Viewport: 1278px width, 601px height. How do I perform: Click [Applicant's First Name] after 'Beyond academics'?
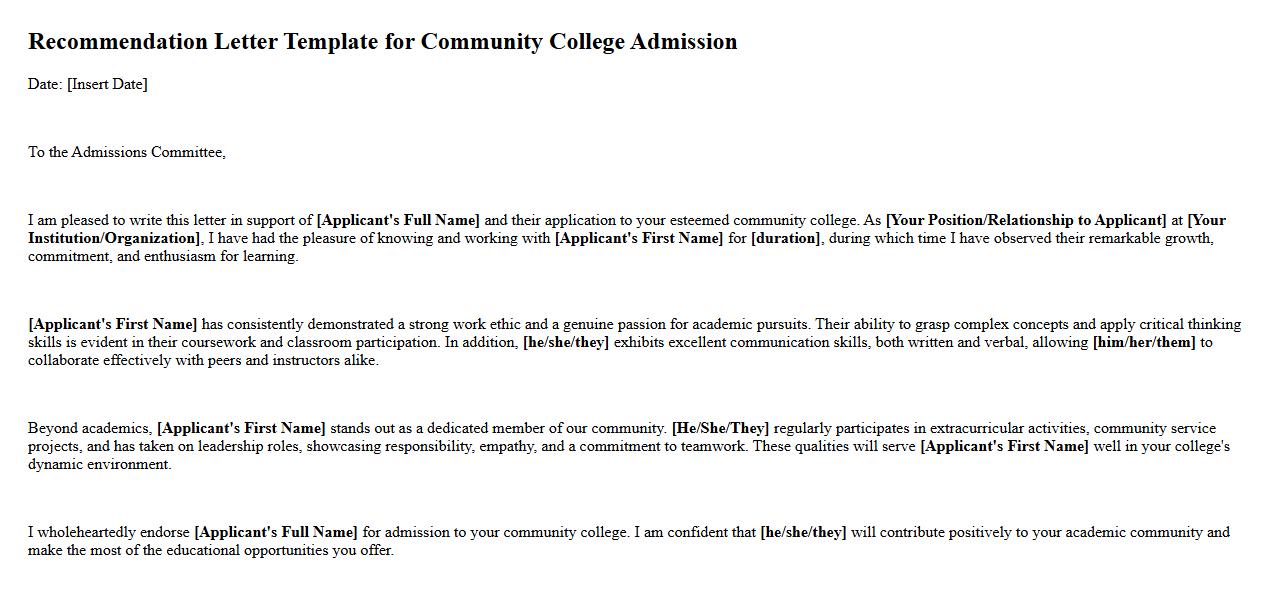pos(241,428)
